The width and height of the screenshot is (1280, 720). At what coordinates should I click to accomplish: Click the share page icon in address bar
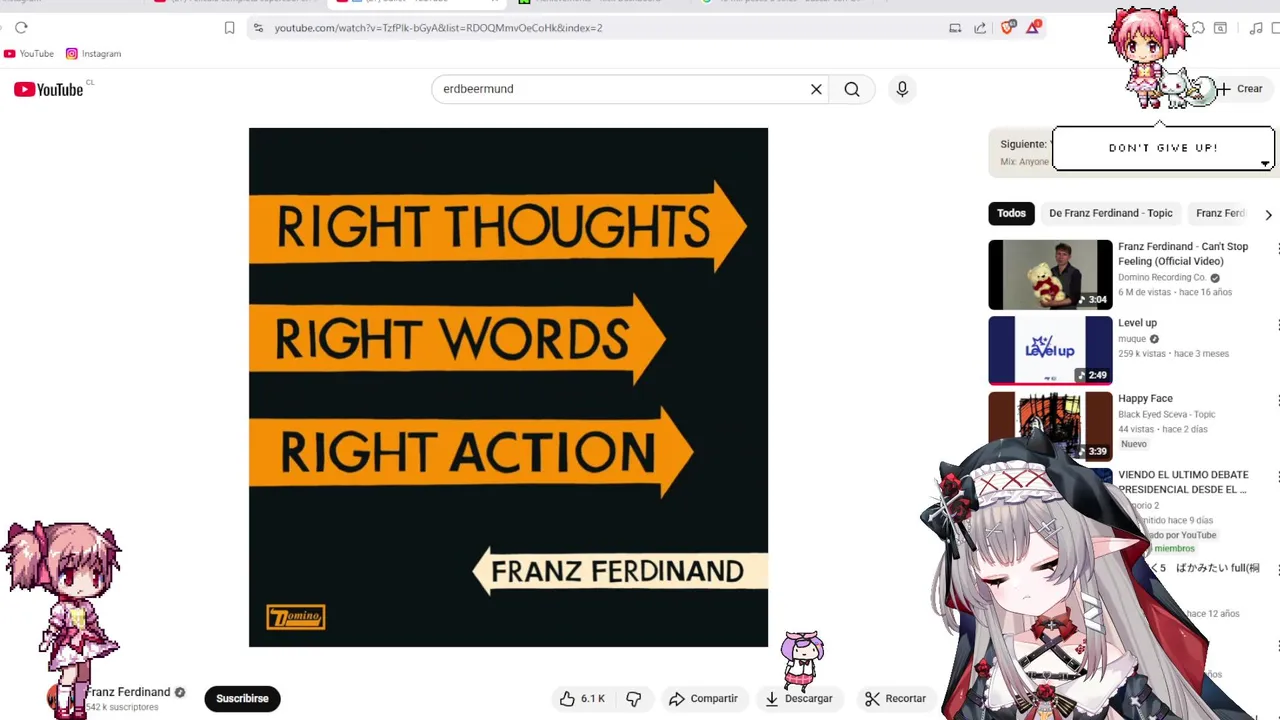(x=980, y=28)
